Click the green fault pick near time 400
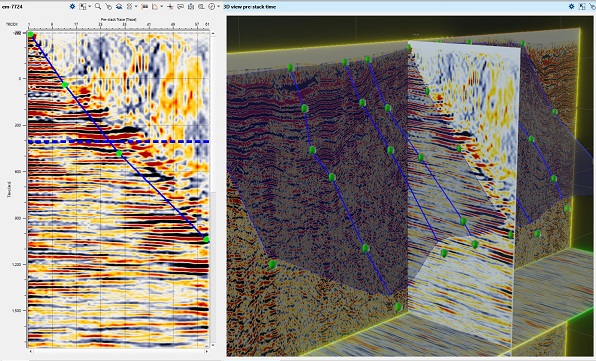This screenshot has height=361, width=596. tap(119, 154)
